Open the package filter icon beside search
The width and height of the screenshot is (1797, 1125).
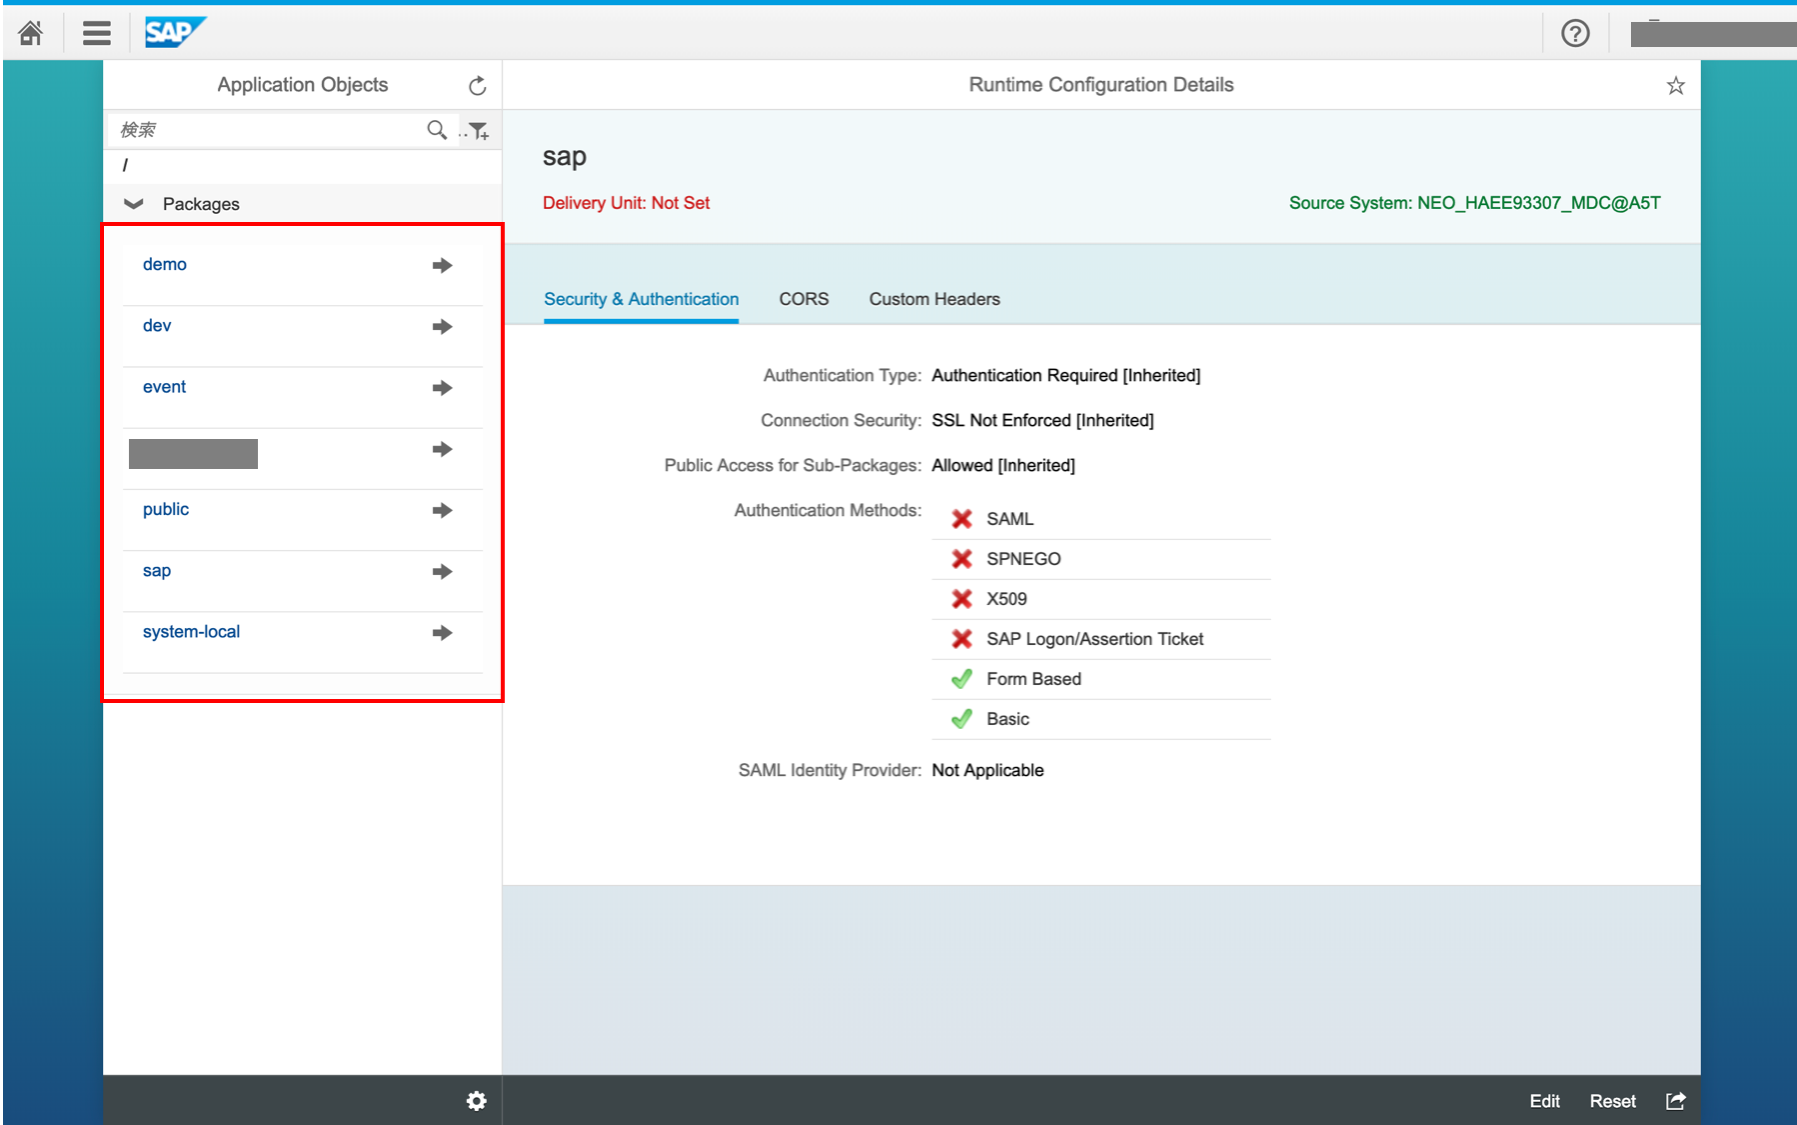click(x=480, y=130)
